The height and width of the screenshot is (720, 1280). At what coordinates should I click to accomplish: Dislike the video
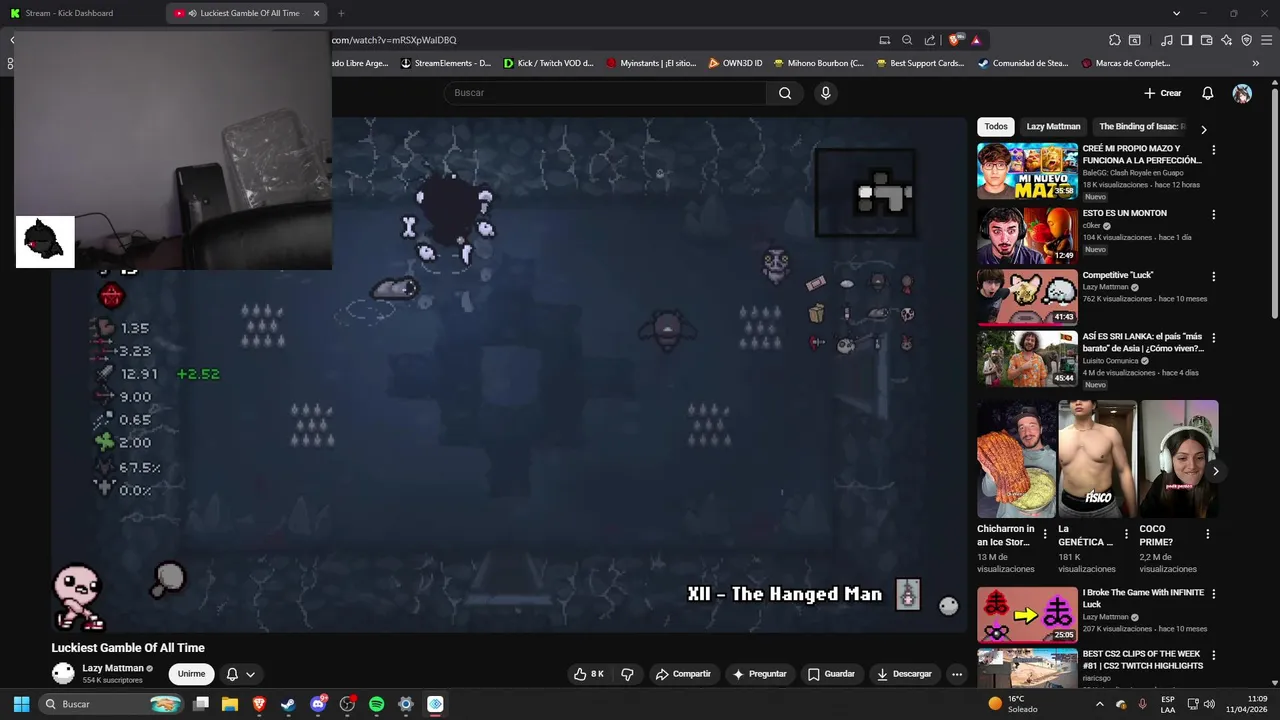tap(628, 674)
